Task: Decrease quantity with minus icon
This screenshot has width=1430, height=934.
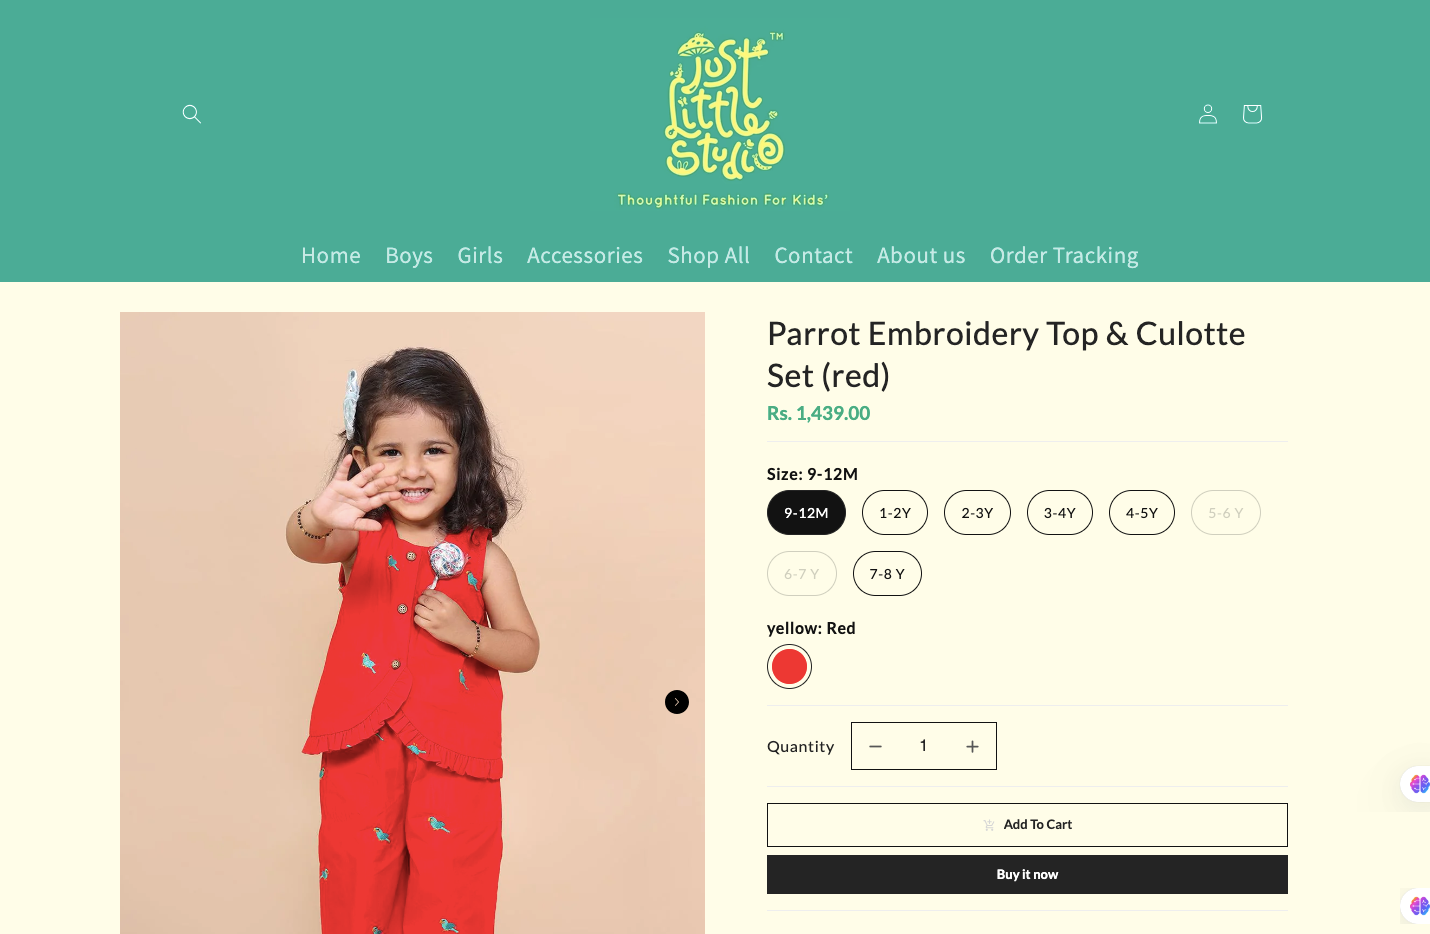Action: click(x=875, y=746)
